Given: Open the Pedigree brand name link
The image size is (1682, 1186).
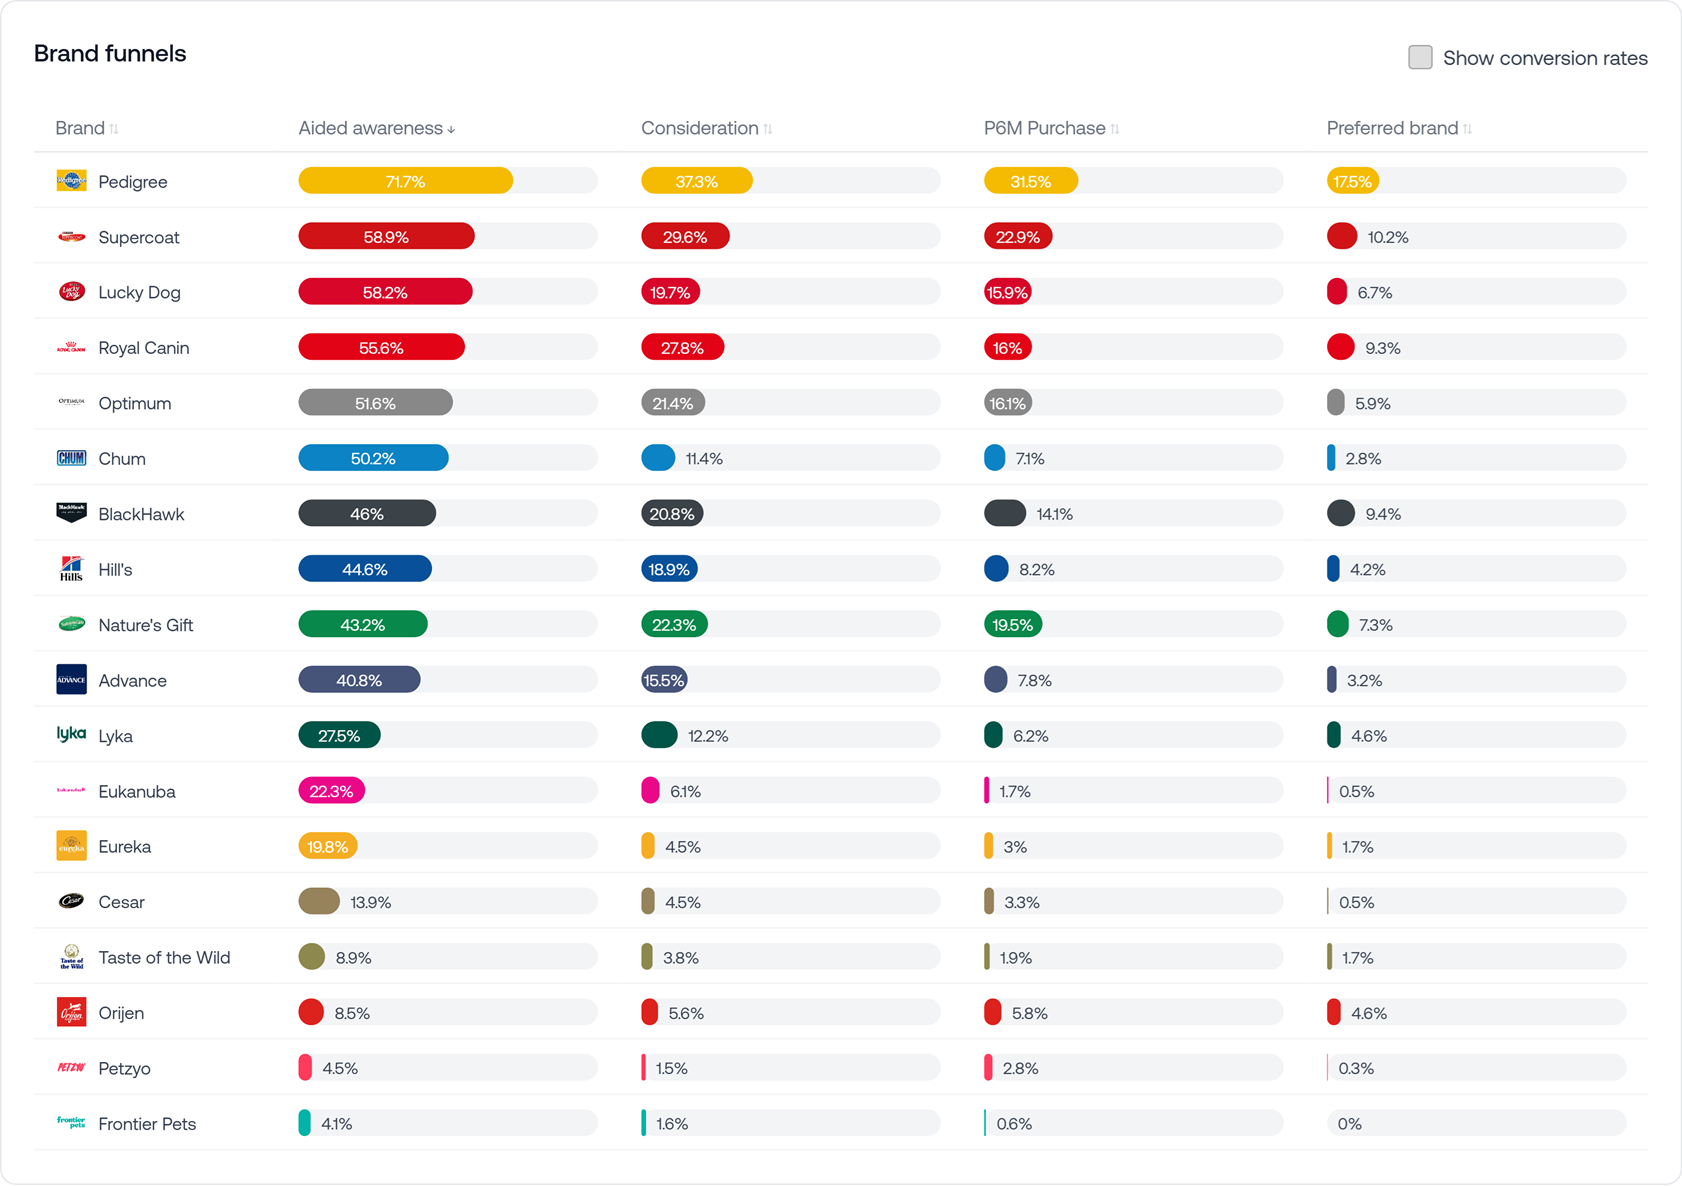Looking at the screenshot, I should click(x=132, y=181).
